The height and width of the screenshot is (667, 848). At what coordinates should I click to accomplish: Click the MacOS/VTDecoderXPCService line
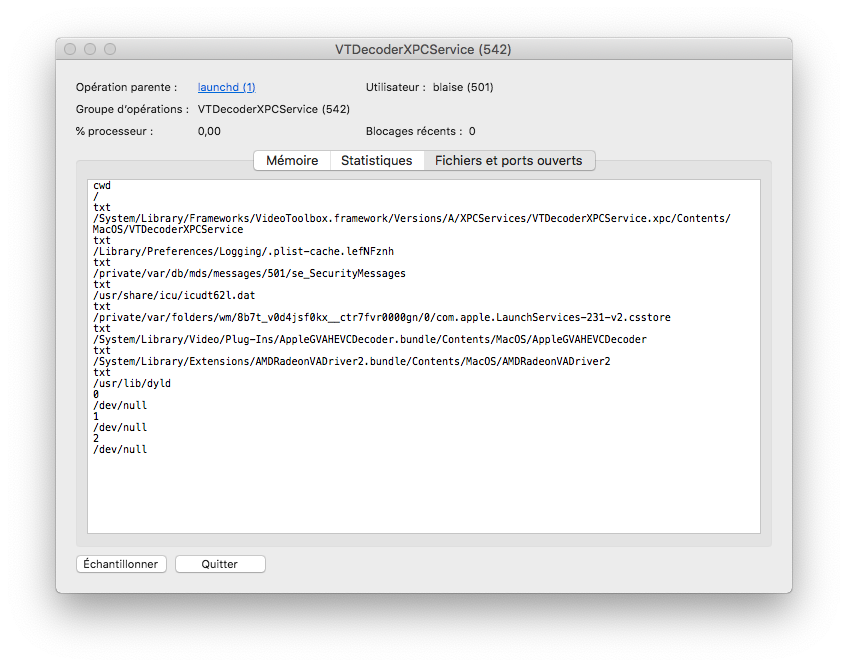pos(168,229)
